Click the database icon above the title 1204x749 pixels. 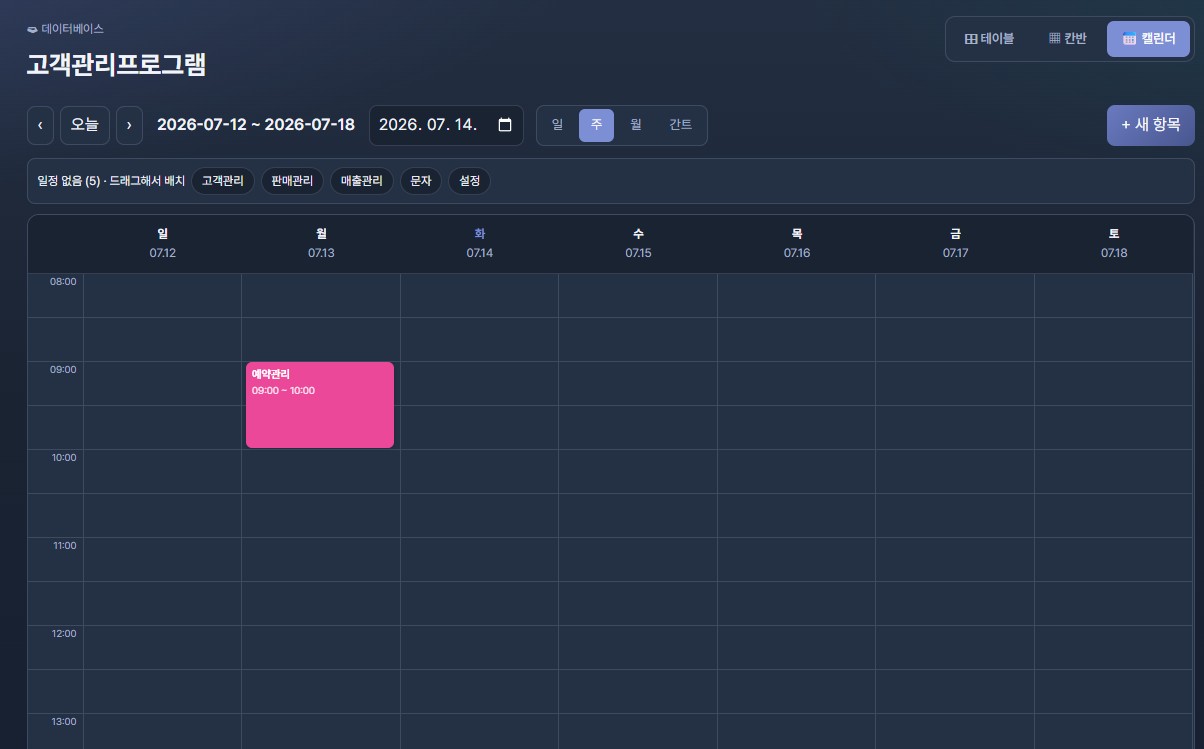tap(32, 29)
